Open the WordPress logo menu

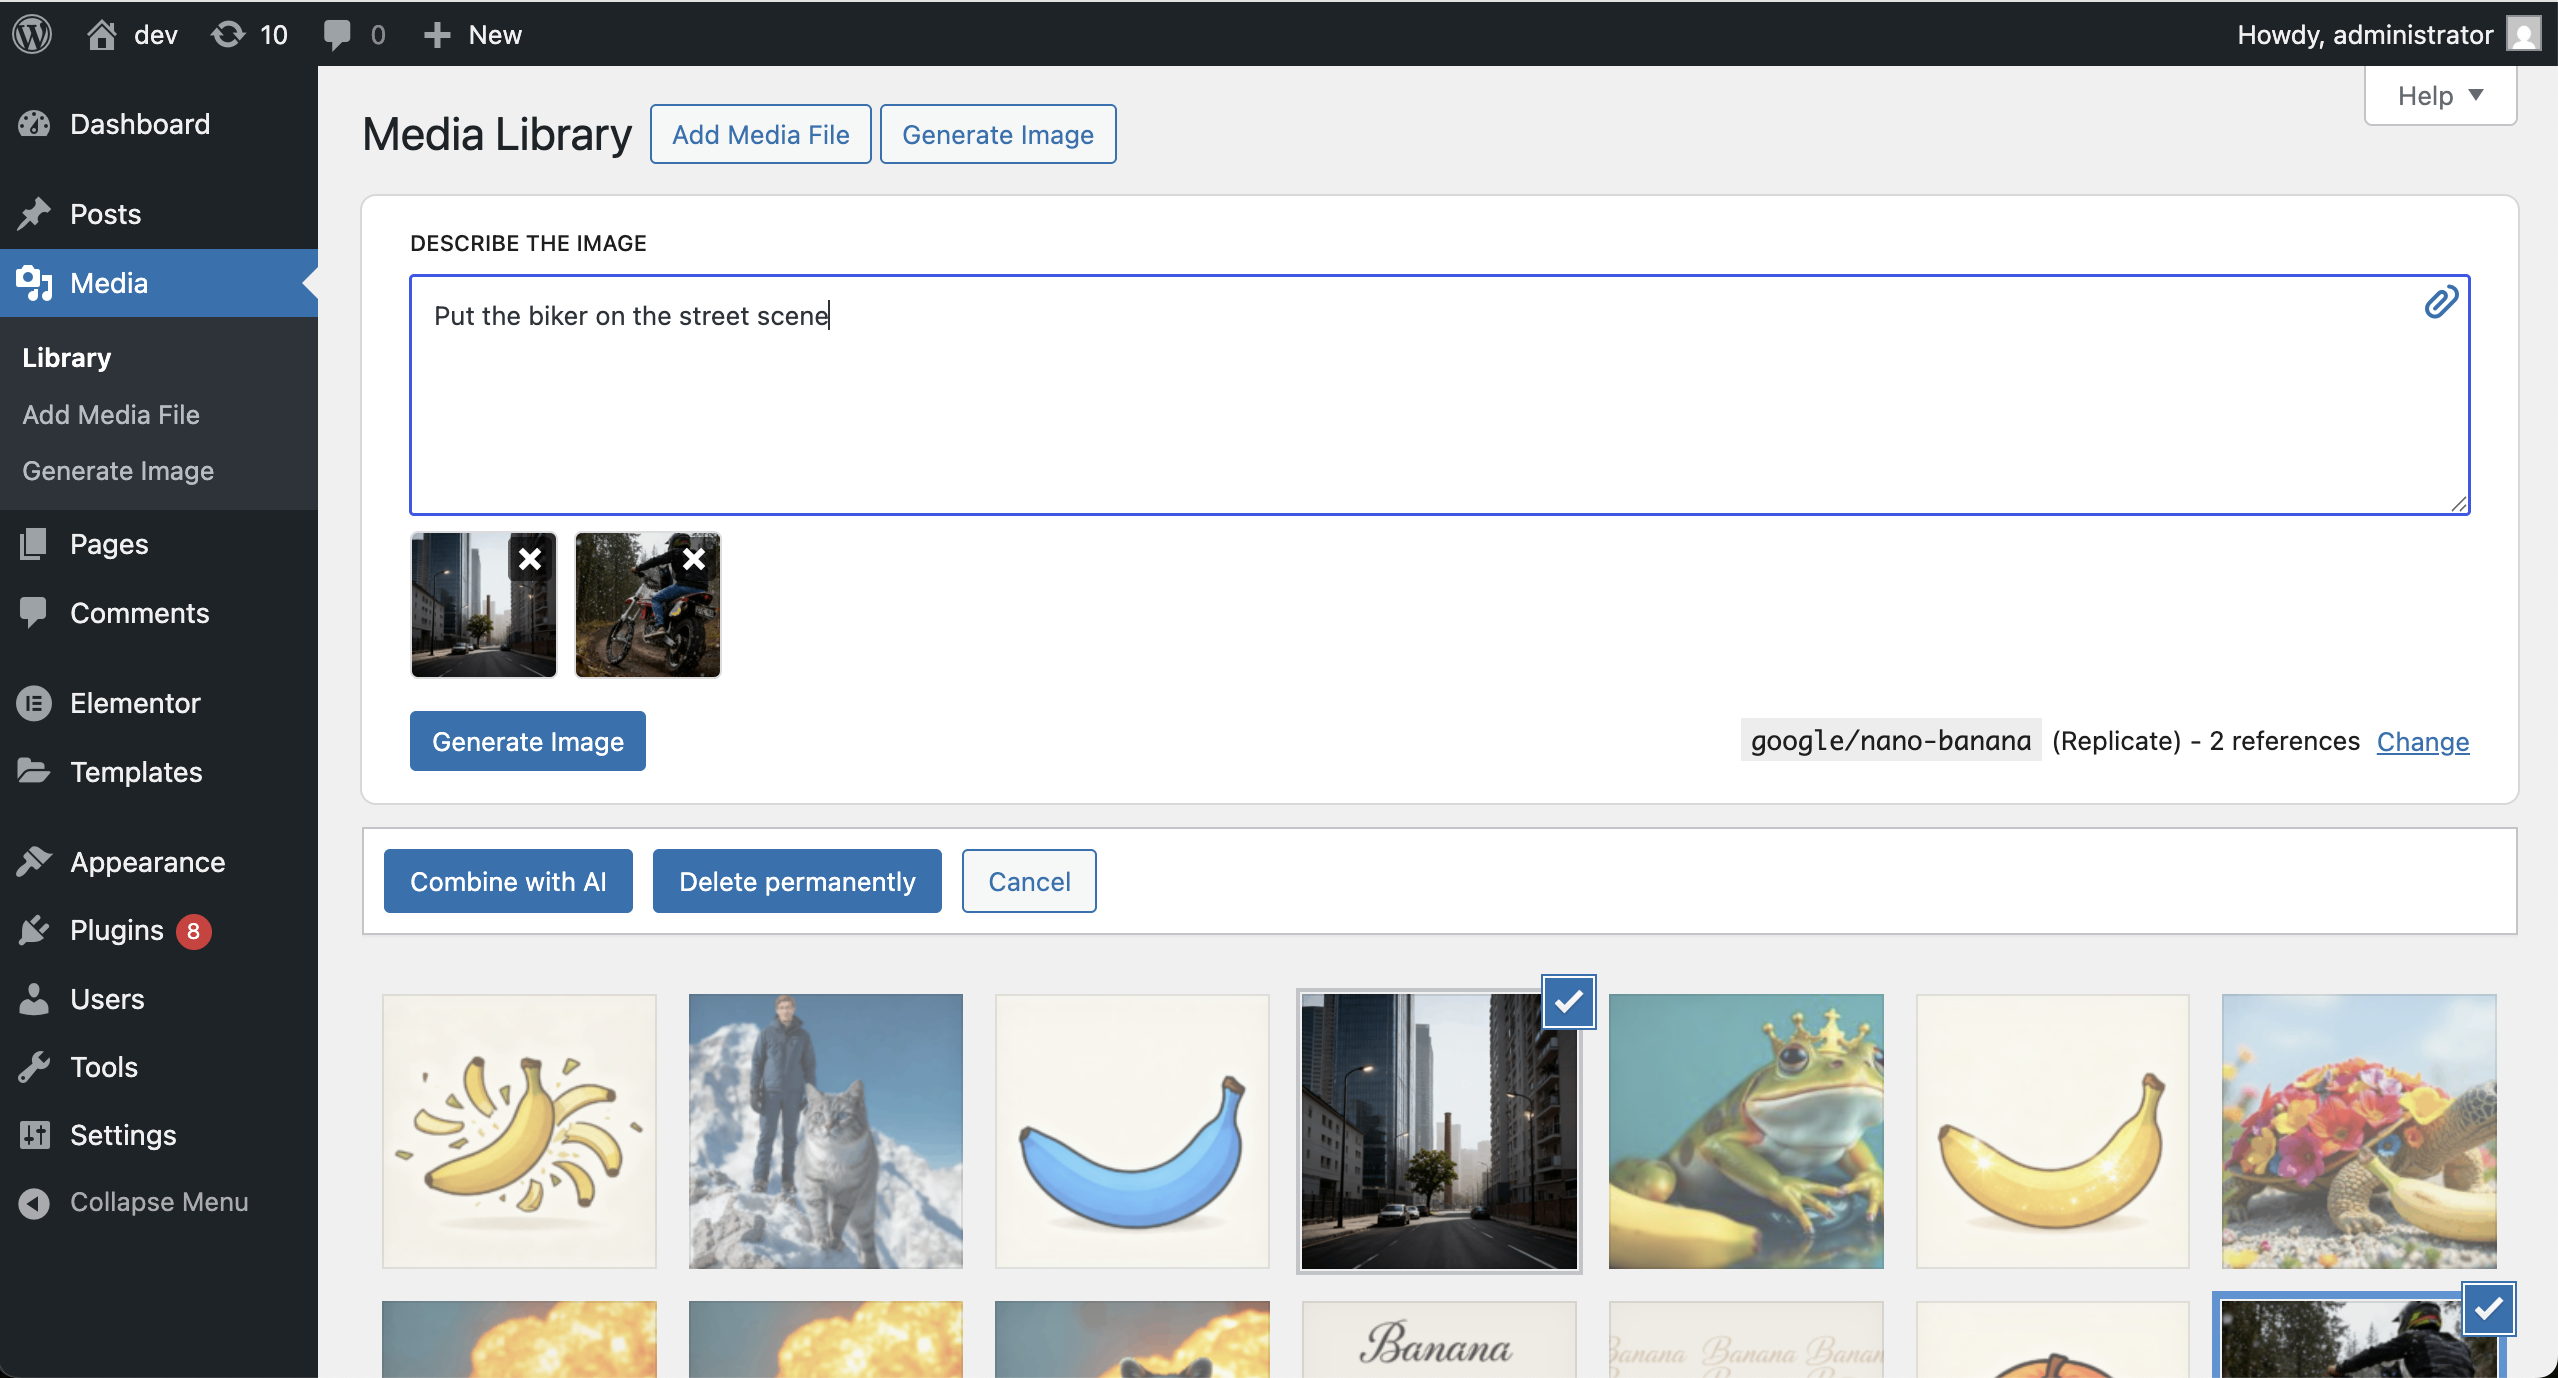coord(32,34)
